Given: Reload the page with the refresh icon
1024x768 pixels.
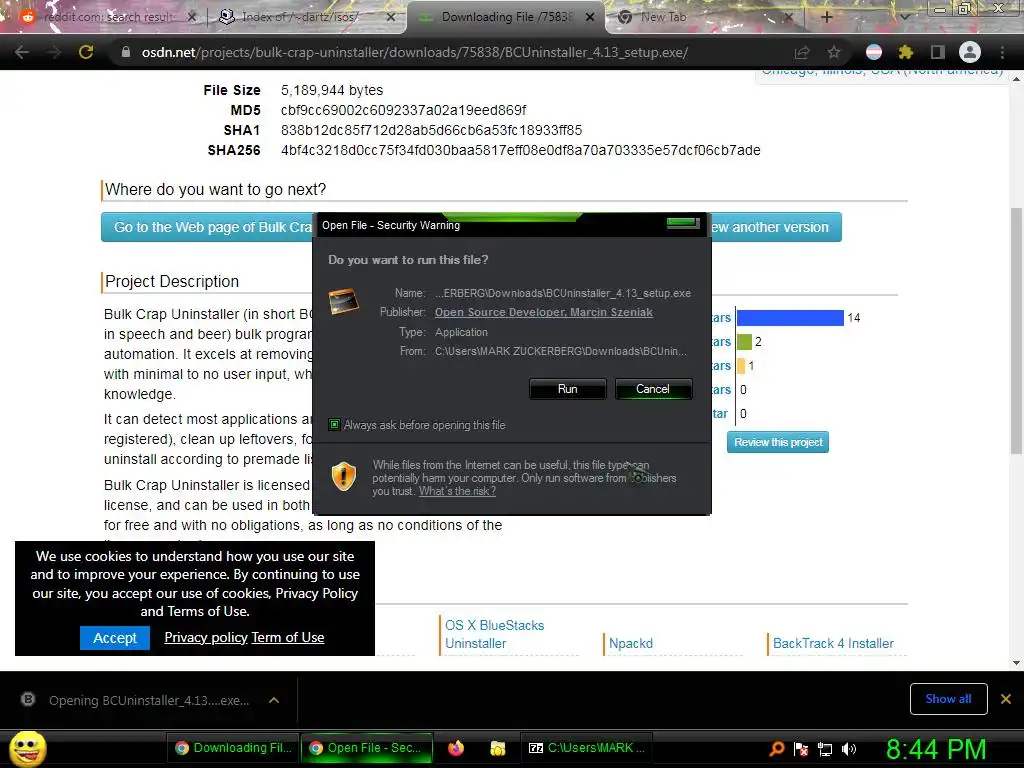Looking at the screenshot, I should [86, 52].
